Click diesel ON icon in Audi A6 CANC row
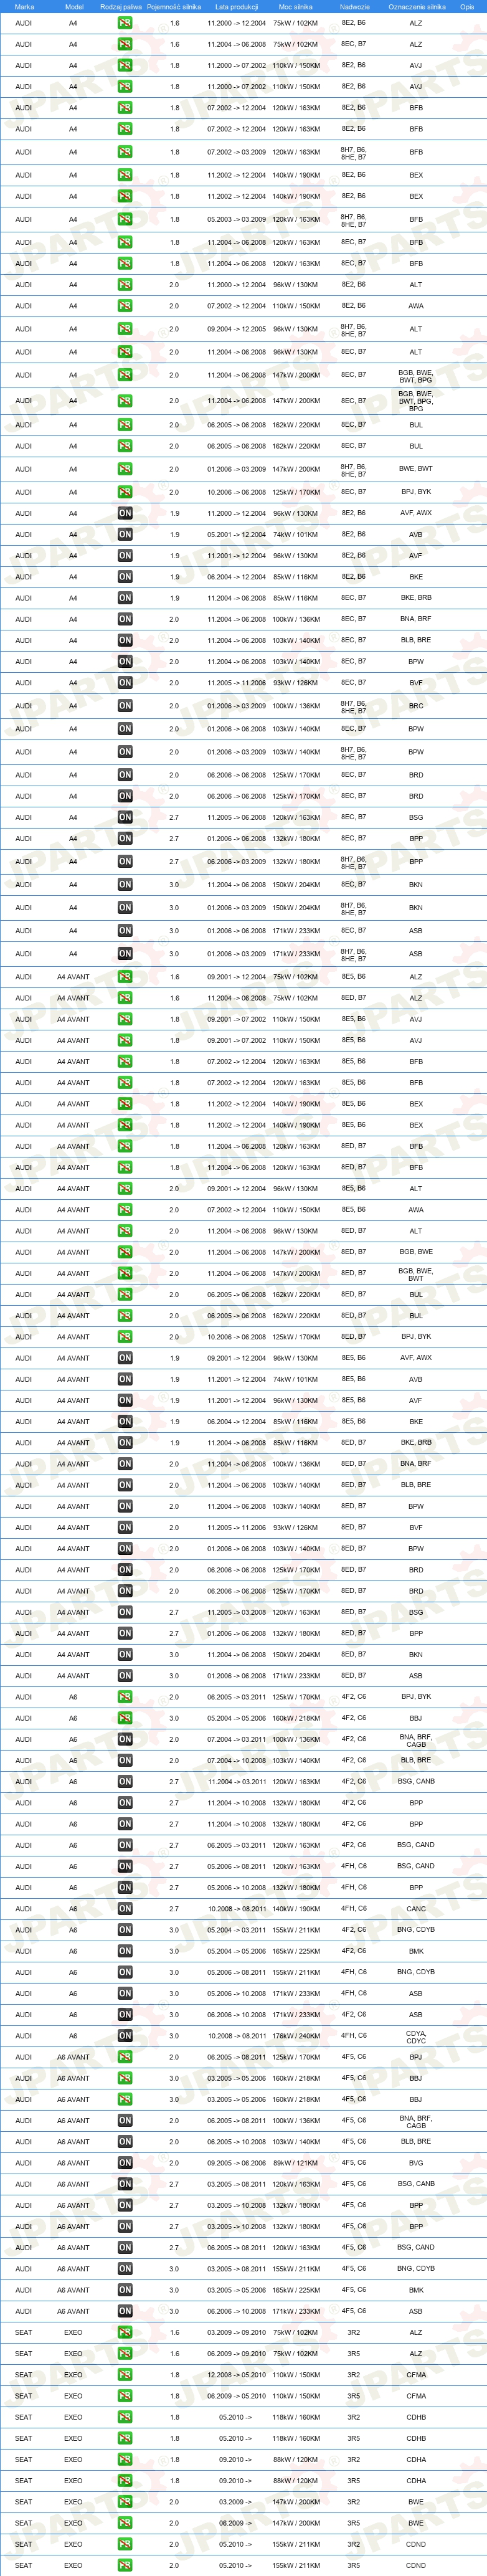Viewport: 487px width, 2576px height. [x=124, y=1909]
